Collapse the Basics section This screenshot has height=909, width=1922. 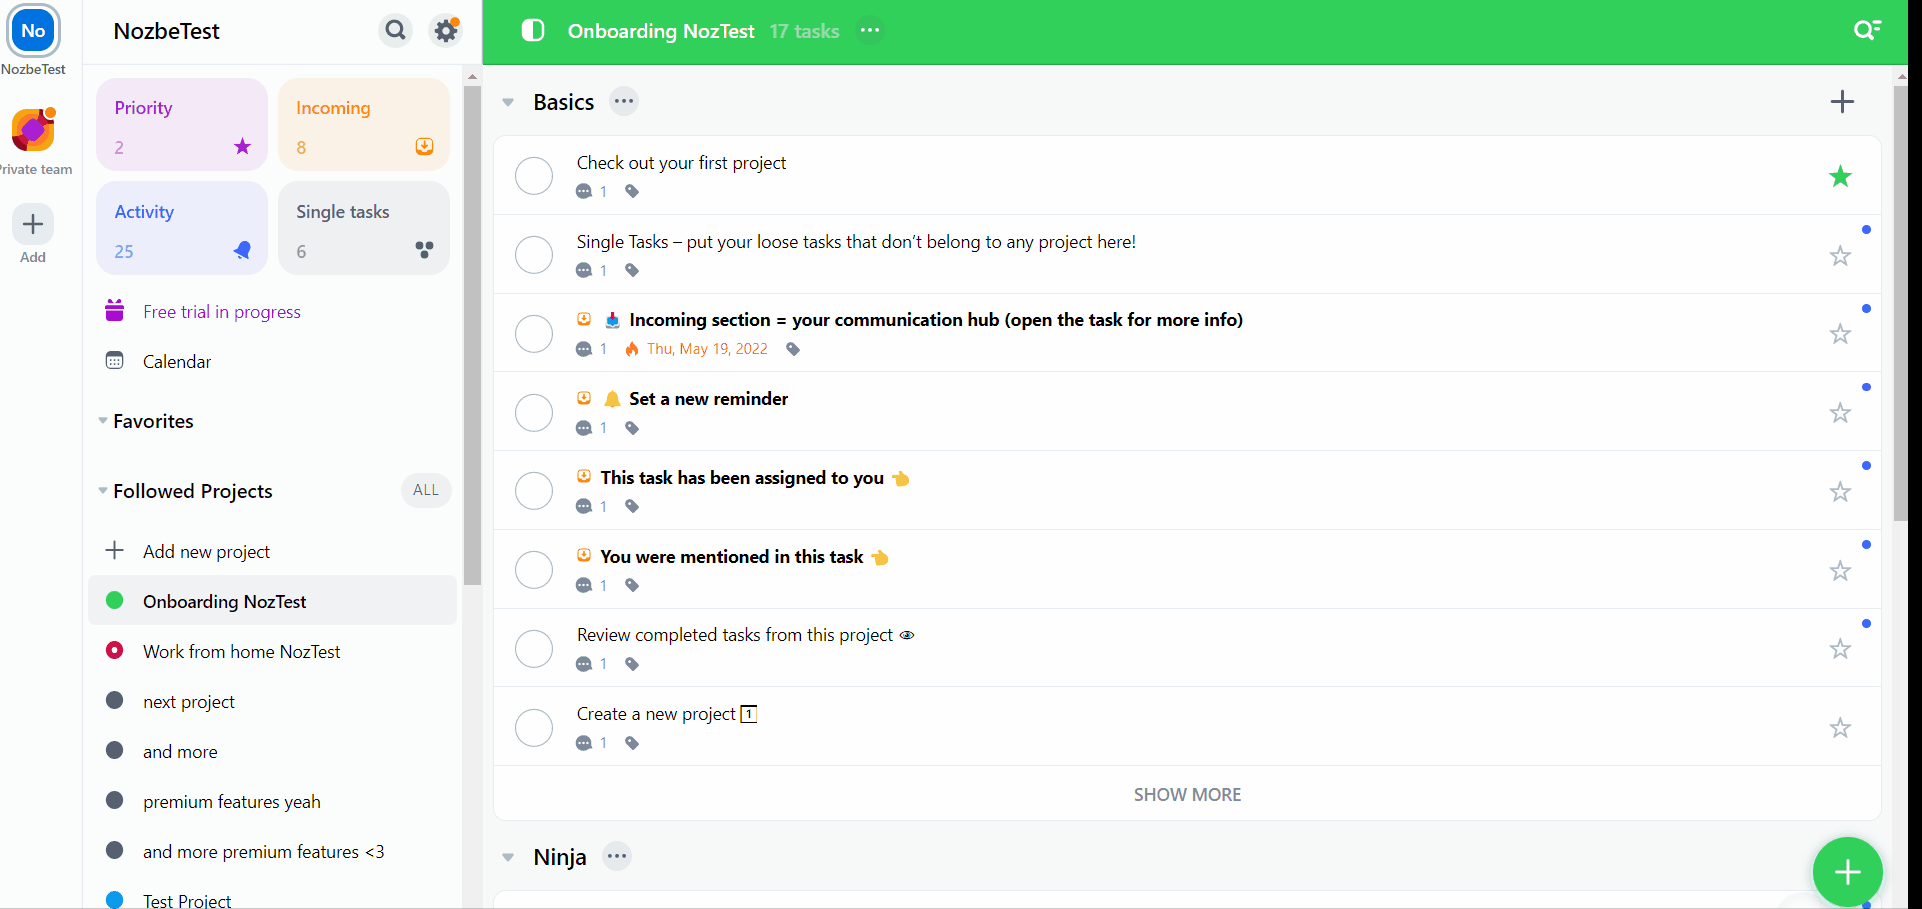(508, 101)
